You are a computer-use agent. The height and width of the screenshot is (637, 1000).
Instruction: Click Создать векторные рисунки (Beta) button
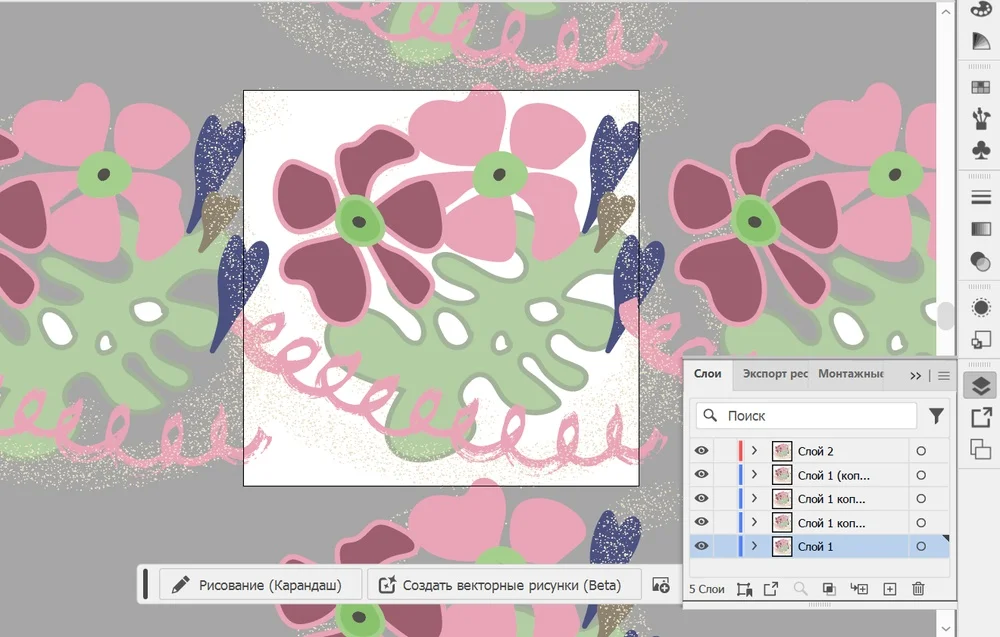pos(501,586)
